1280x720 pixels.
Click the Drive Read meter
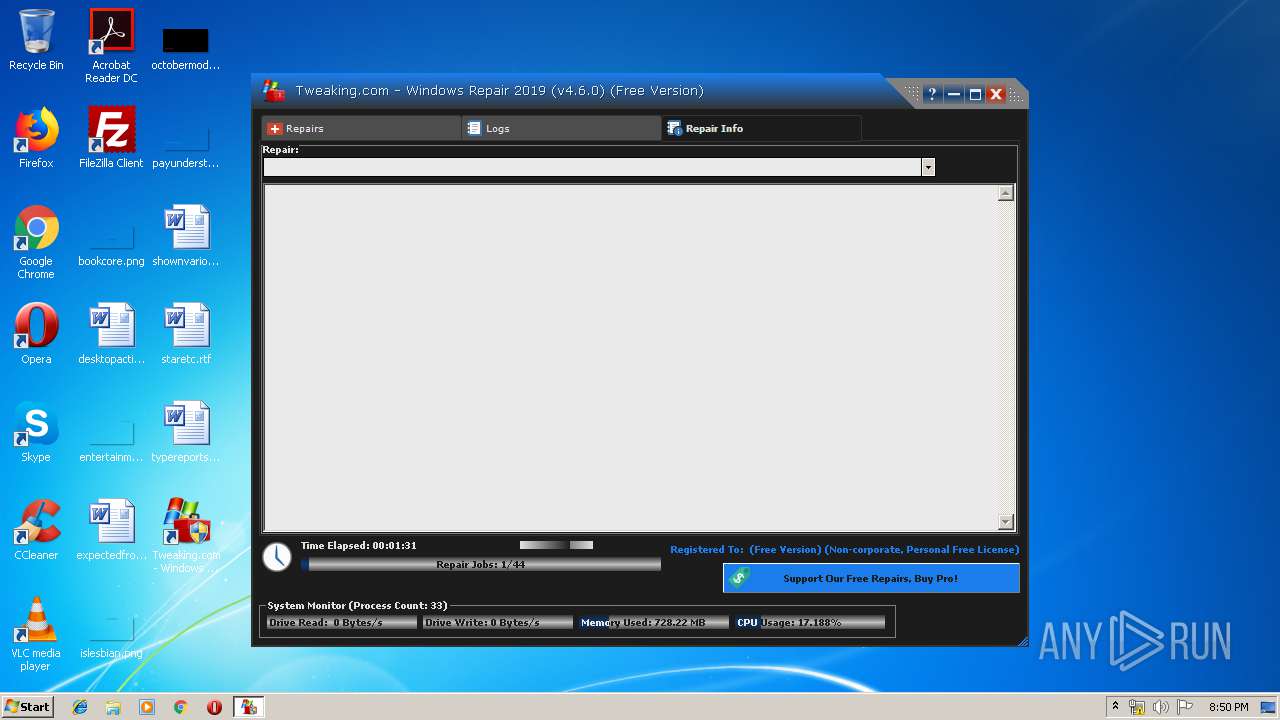click(x=342, y=622)
